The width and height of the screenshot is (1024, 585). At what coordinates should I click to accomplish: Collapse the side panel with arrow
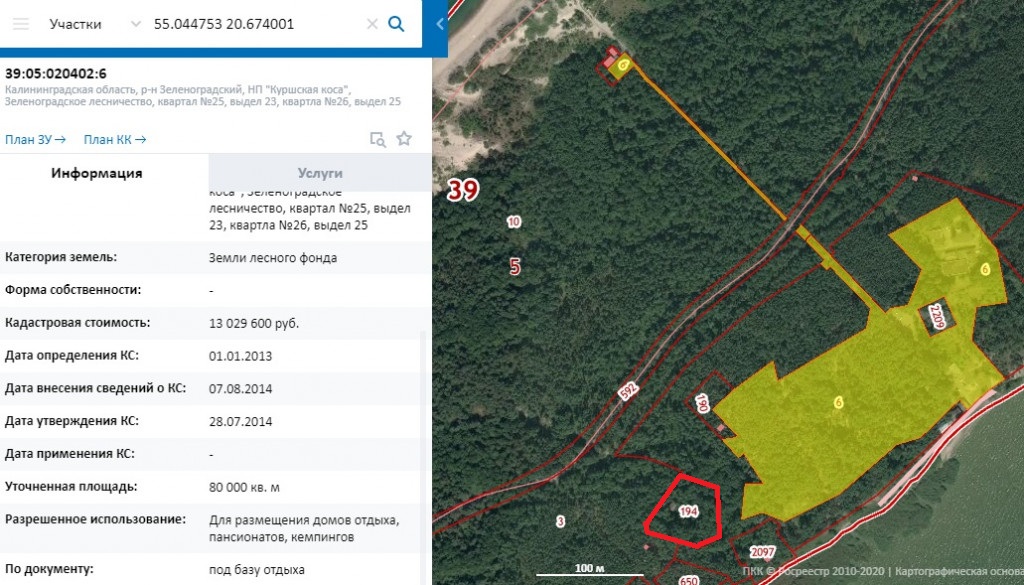coord(440,24)
